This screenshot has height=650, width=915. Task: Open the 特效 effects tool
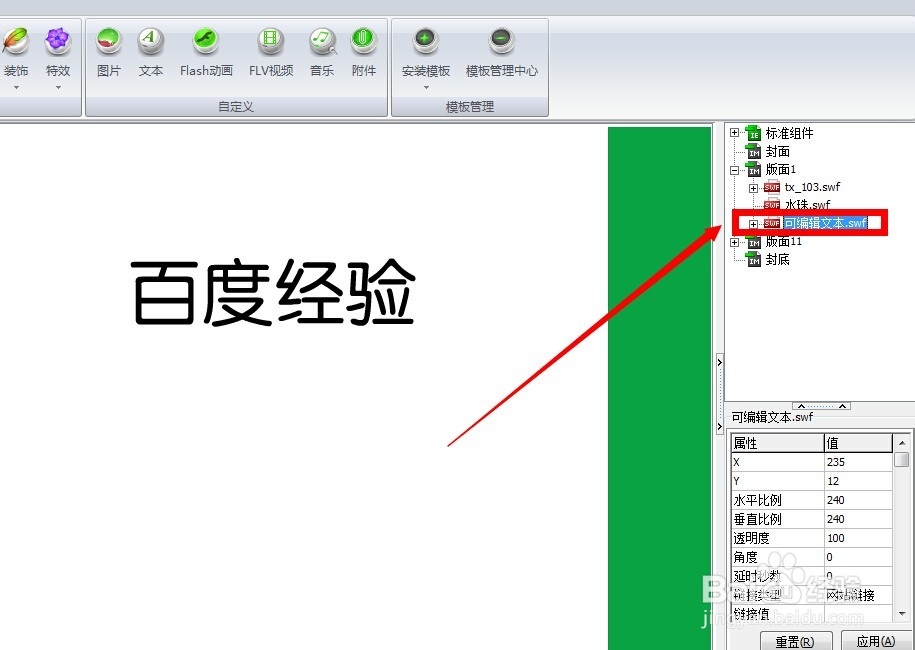(x=58, y=53)
